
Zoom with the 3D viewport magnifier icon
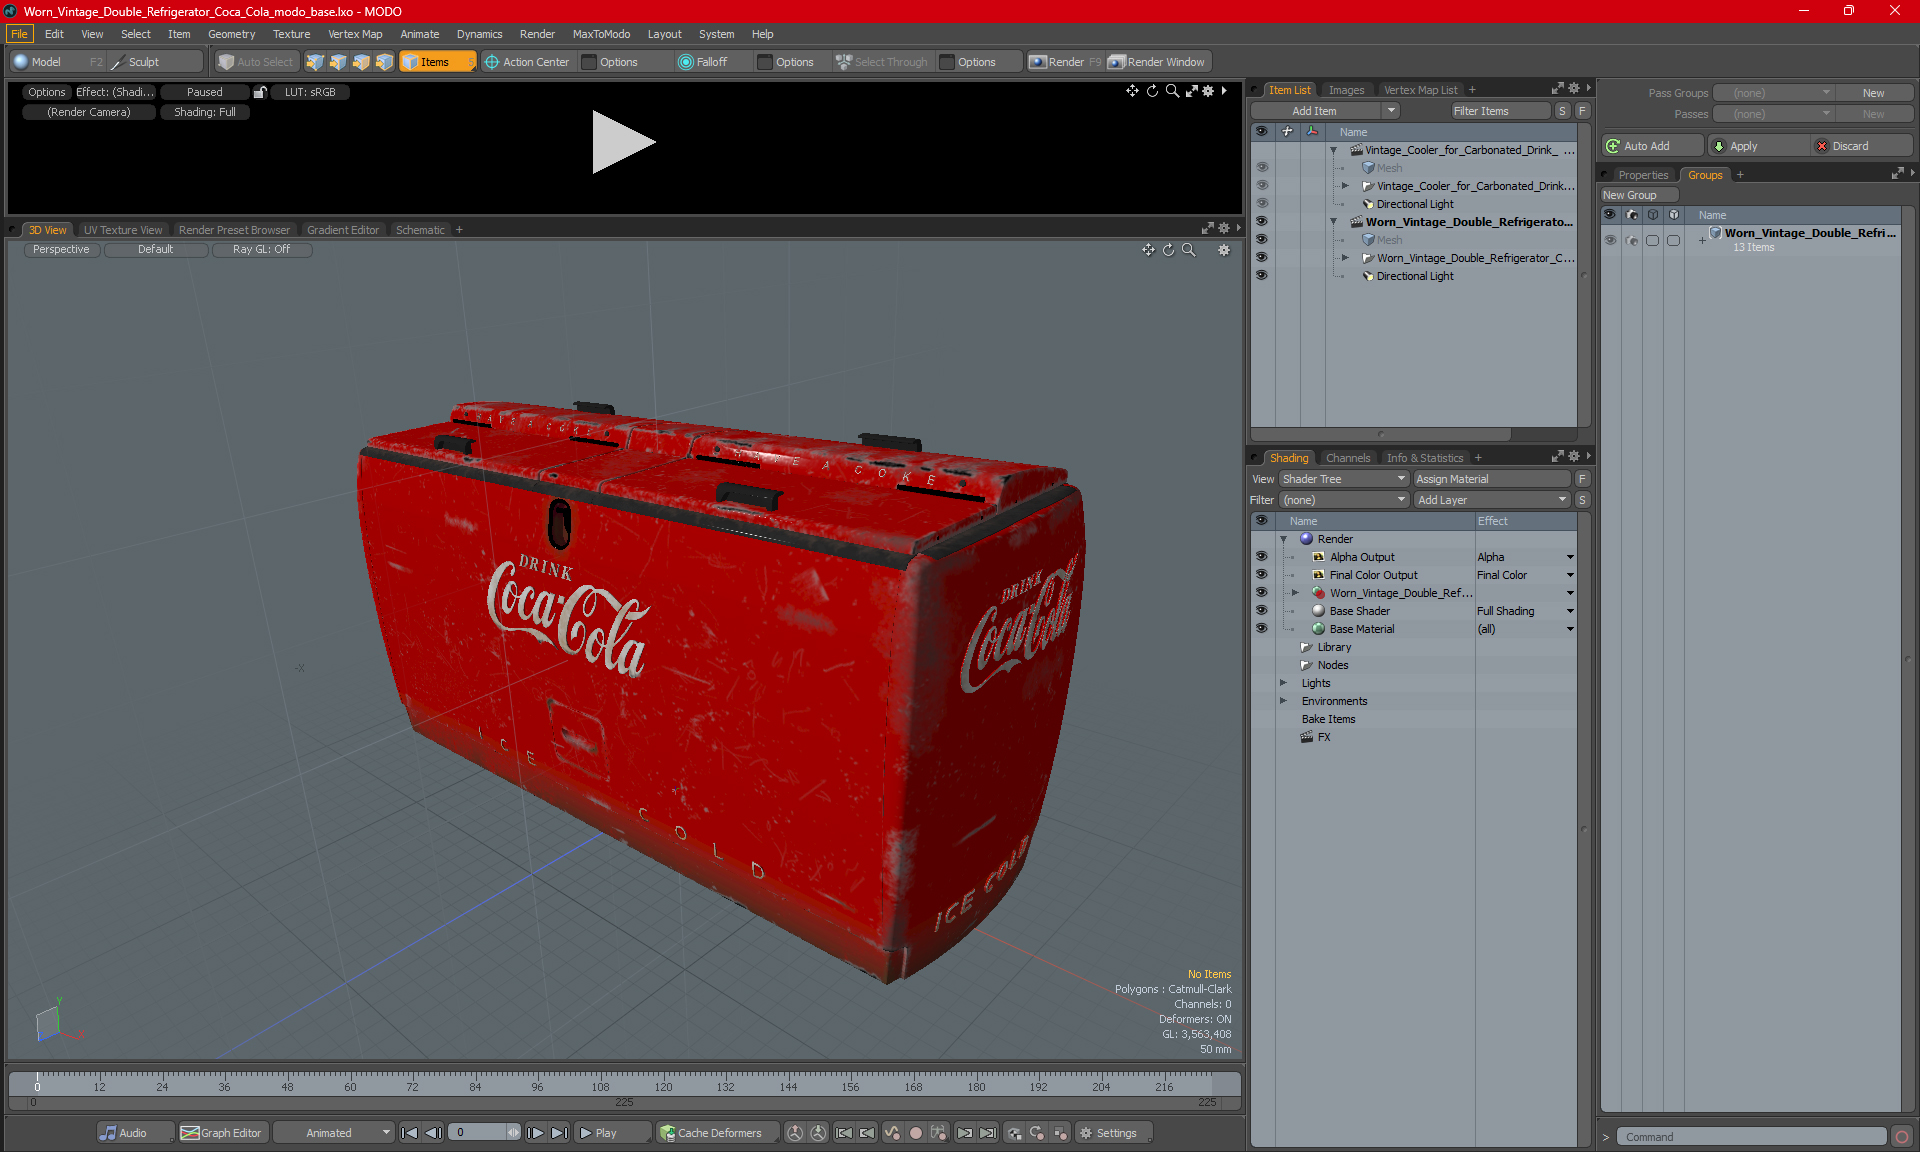pyautogui.click(x=1189, y=250)
